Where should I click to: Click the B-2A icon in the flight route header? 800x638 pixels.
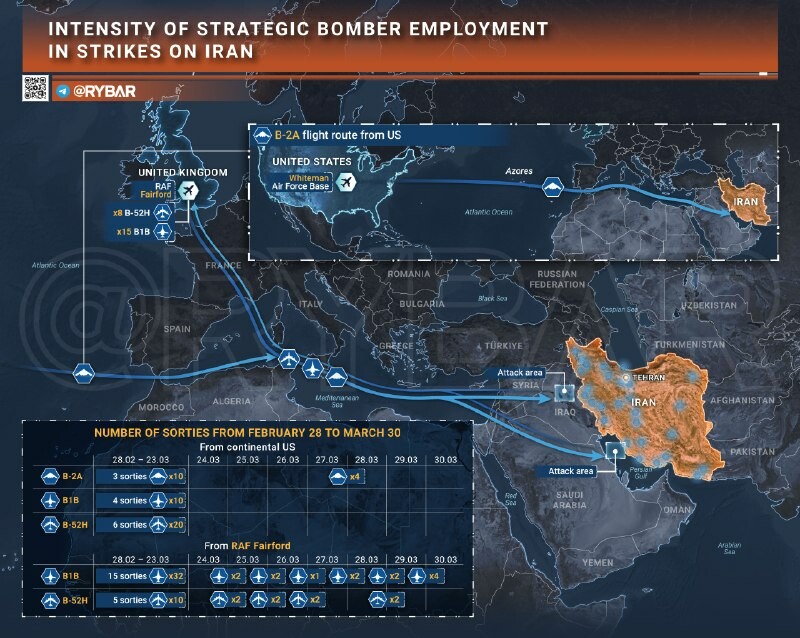coord(263,136)
